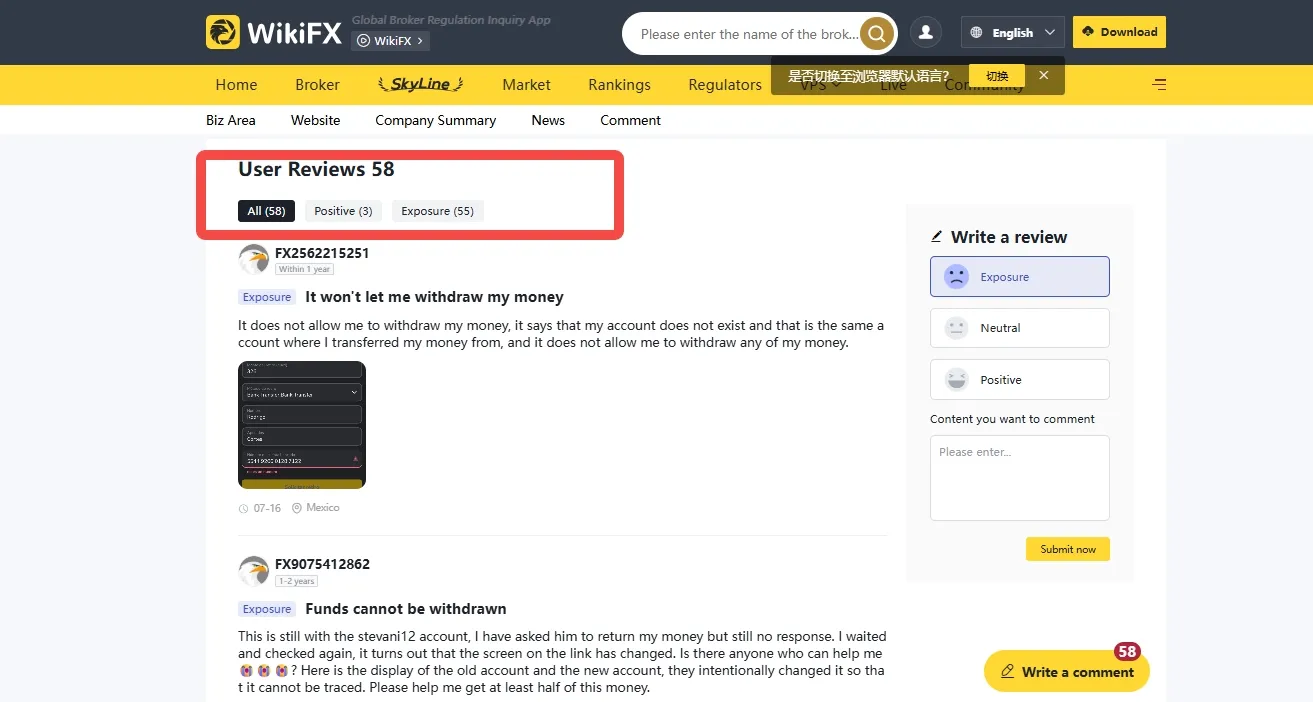
Task: Open the Regulators menu
Action: point(725,85)
